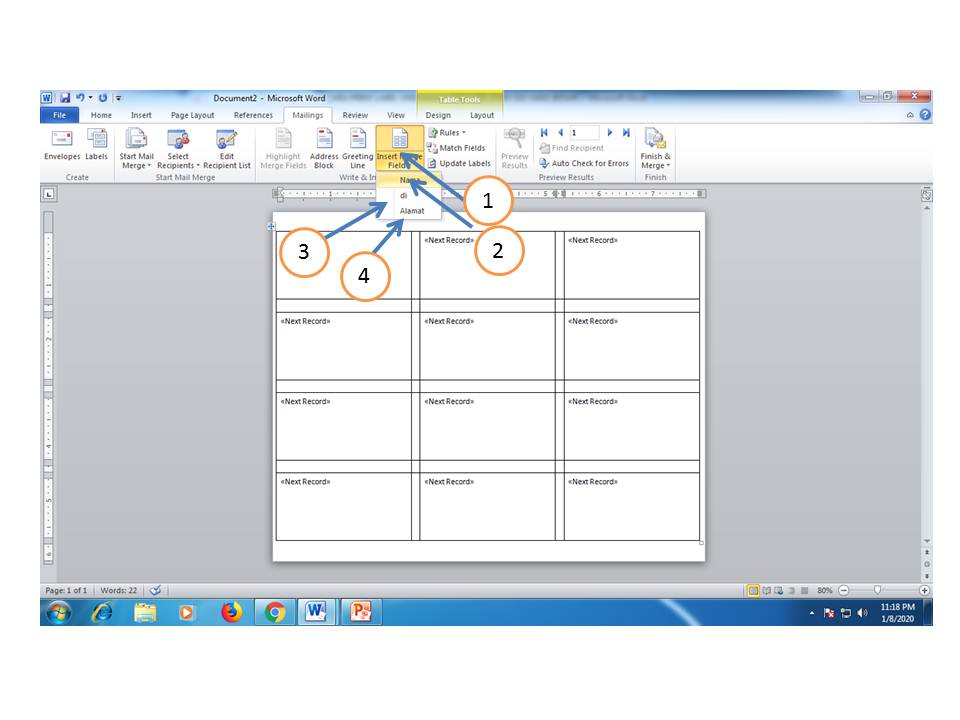Insert an Address Block
The width and height of the screenshot is (960, 720).
click(x=324, y=149)
